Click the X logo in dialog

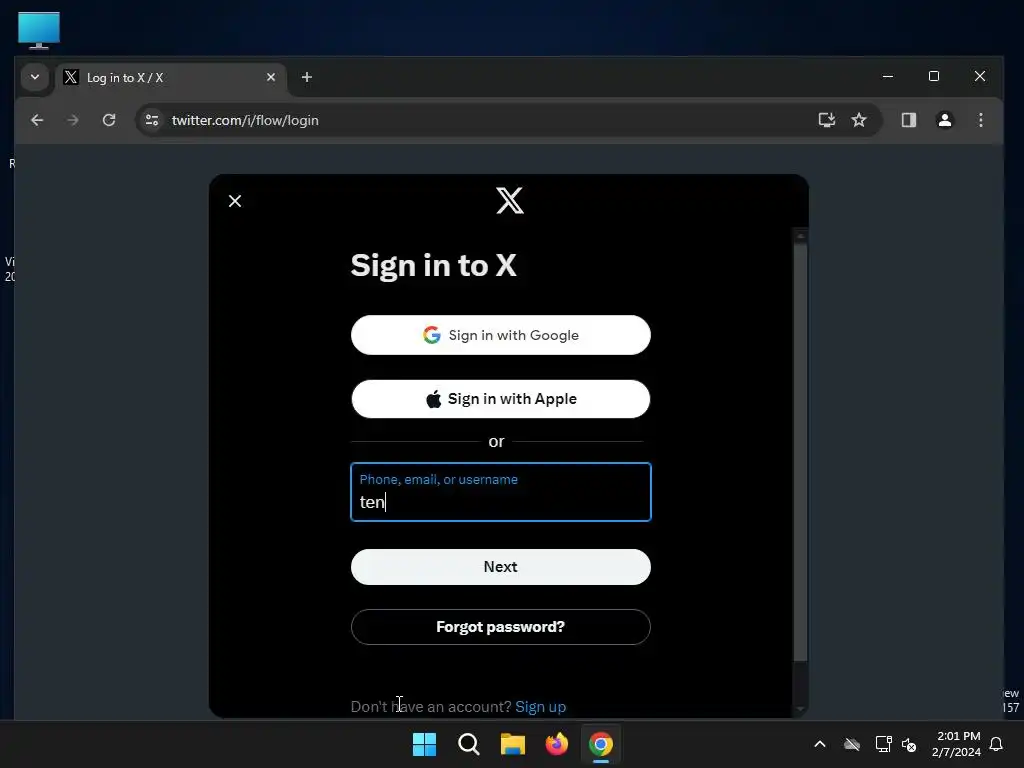point(509,200)
